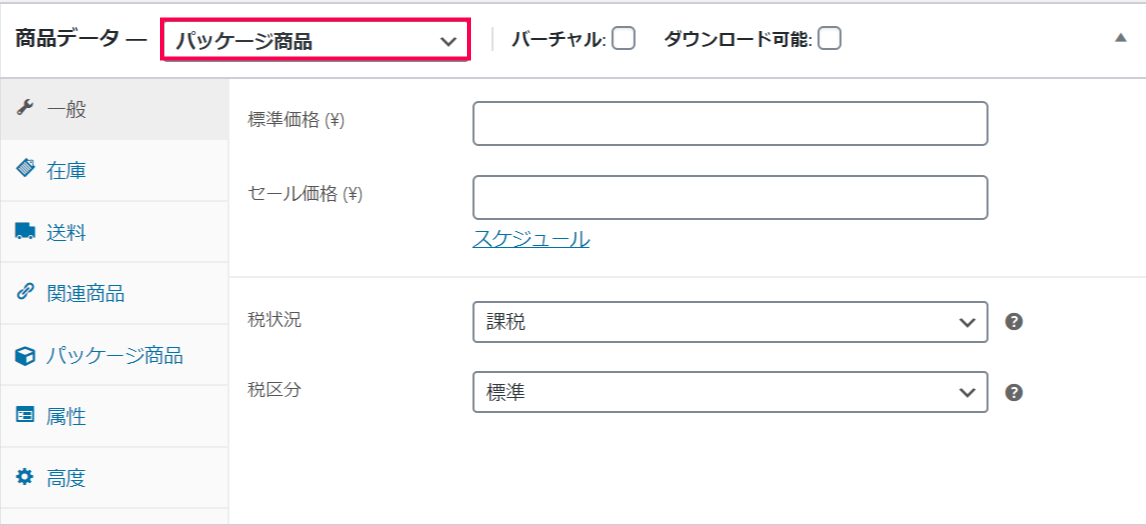Viewport: 1146px width, 525px height.
Task: Click the wrench icon beside 一般
Action: click(25, 109)
